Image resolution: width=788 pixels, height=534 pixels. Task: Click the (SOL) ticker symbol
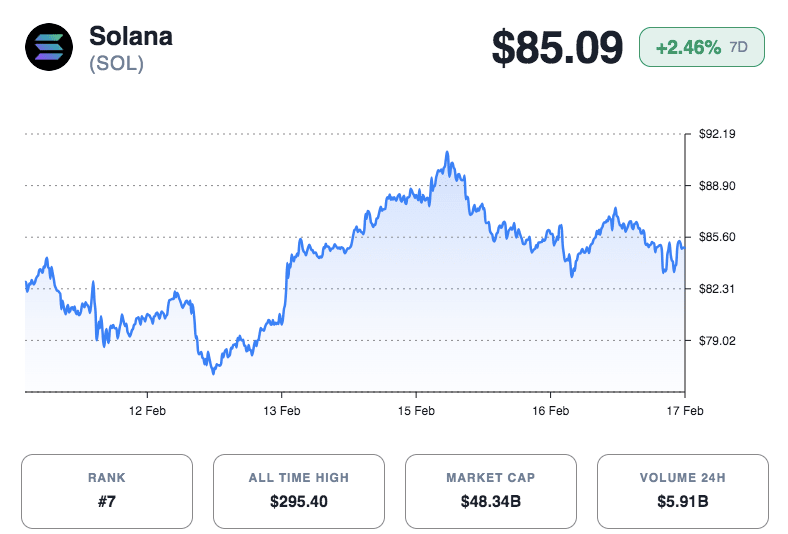pos(116,63)
